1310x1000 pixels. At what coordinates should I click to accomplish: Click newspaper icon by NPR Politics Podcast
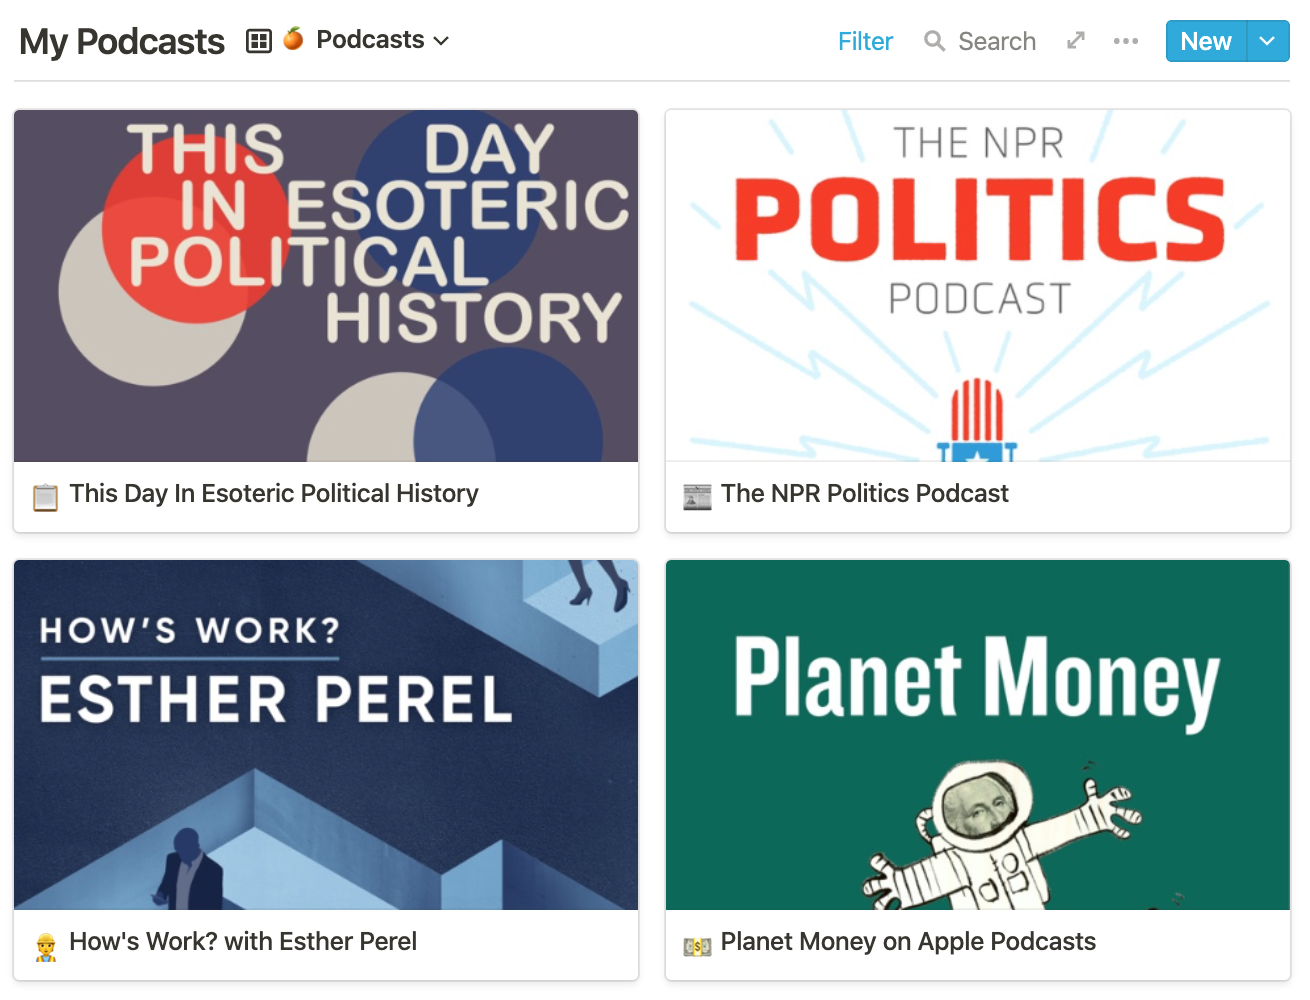(x=697, y=496)
